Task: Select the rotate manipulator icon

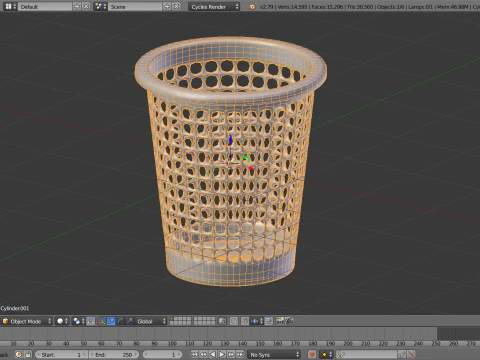Action: tap(120, 321)
